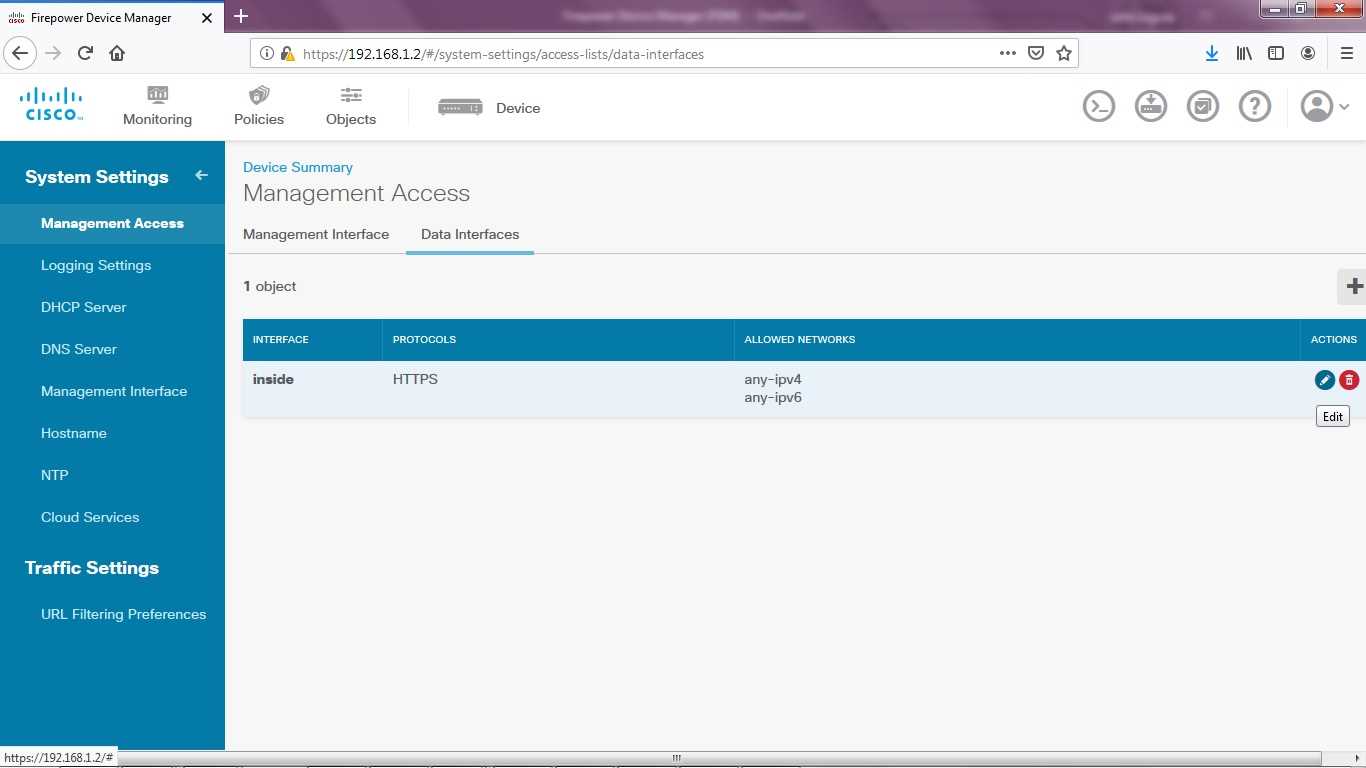Close the Firepower Device Manager tab
This screenshot has height=768, width=1366.
(x=207, y=17)
